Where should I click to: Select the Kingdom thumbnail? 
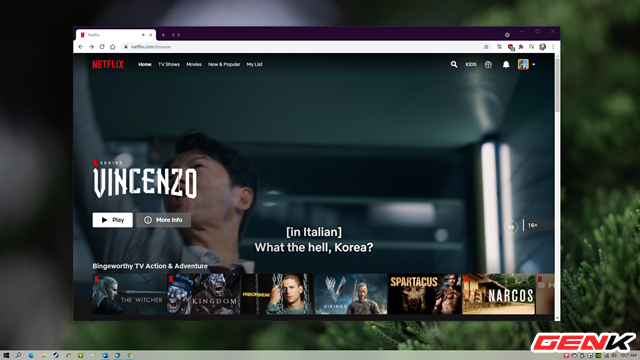(x=203, y=294)
